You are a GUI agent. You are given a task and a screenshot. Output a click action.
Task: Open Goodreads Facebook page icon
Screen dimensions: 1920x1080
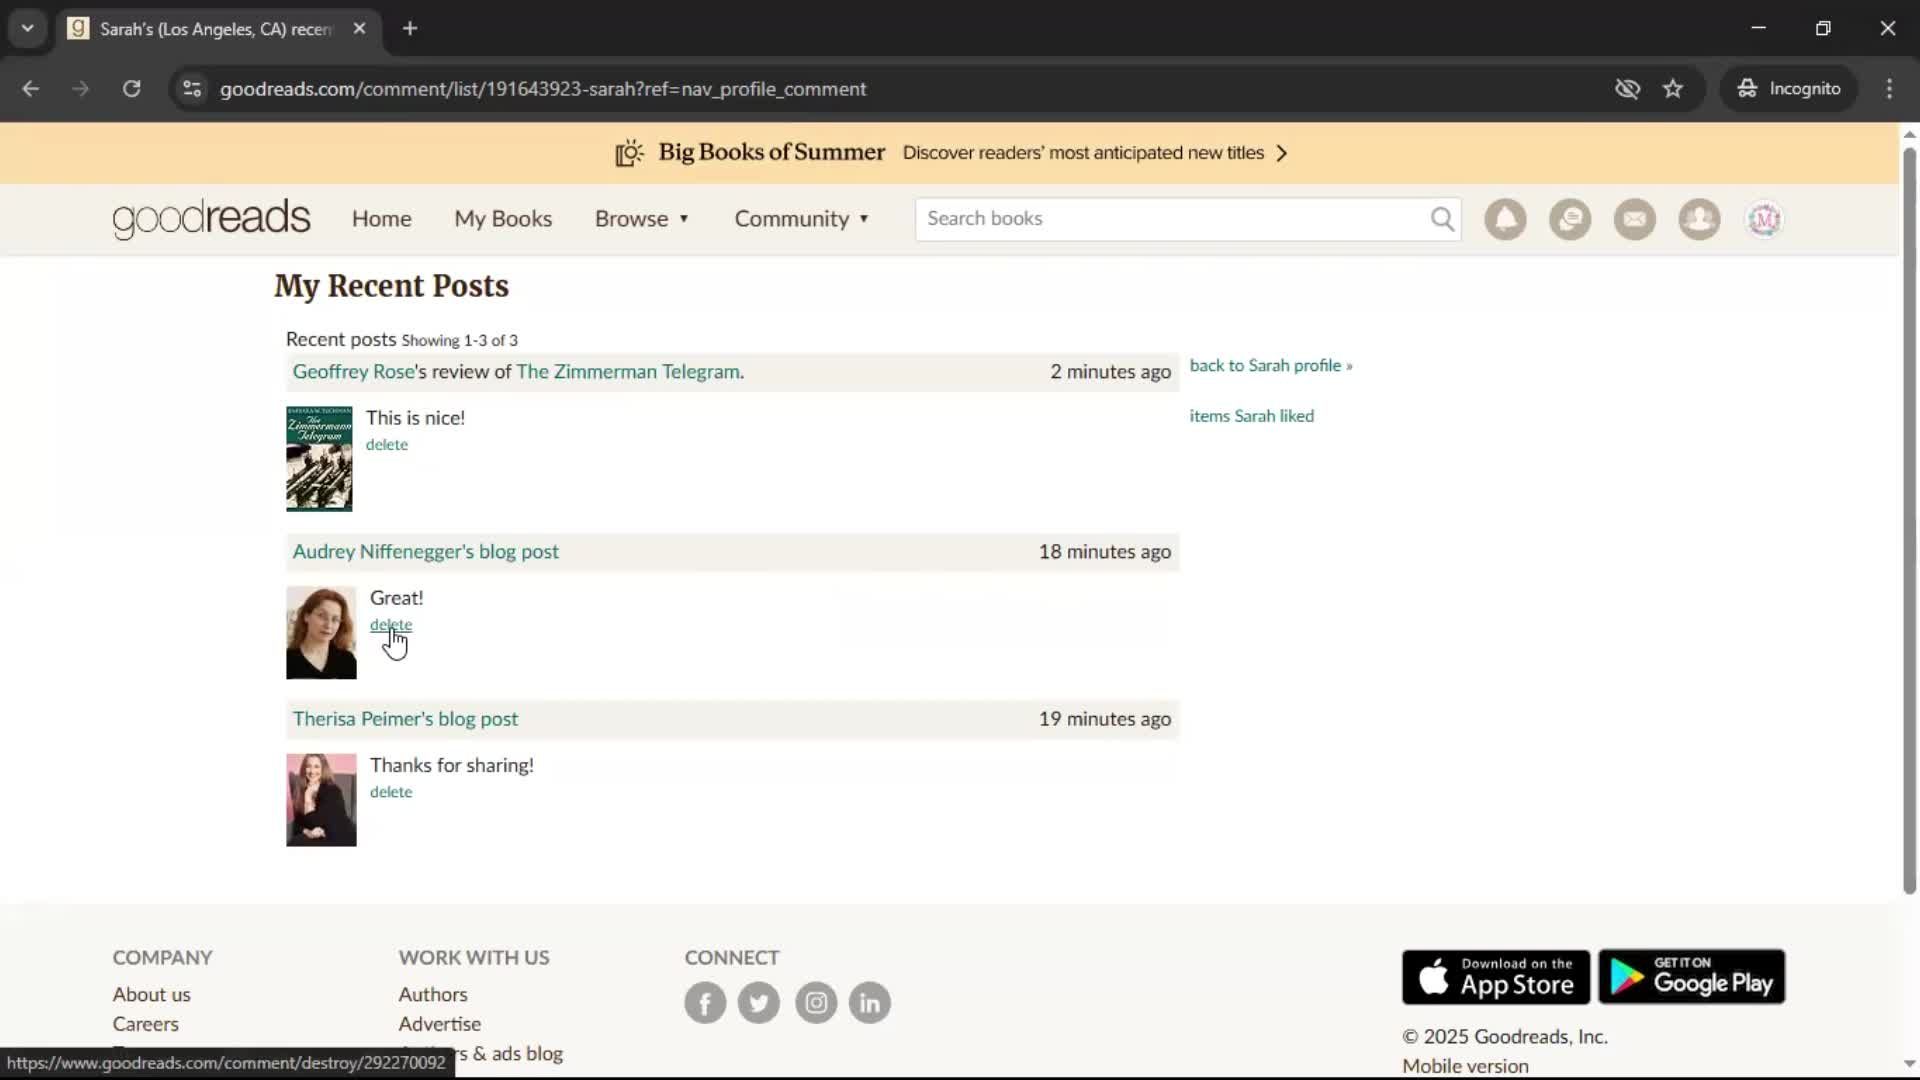click(705, 1003)
